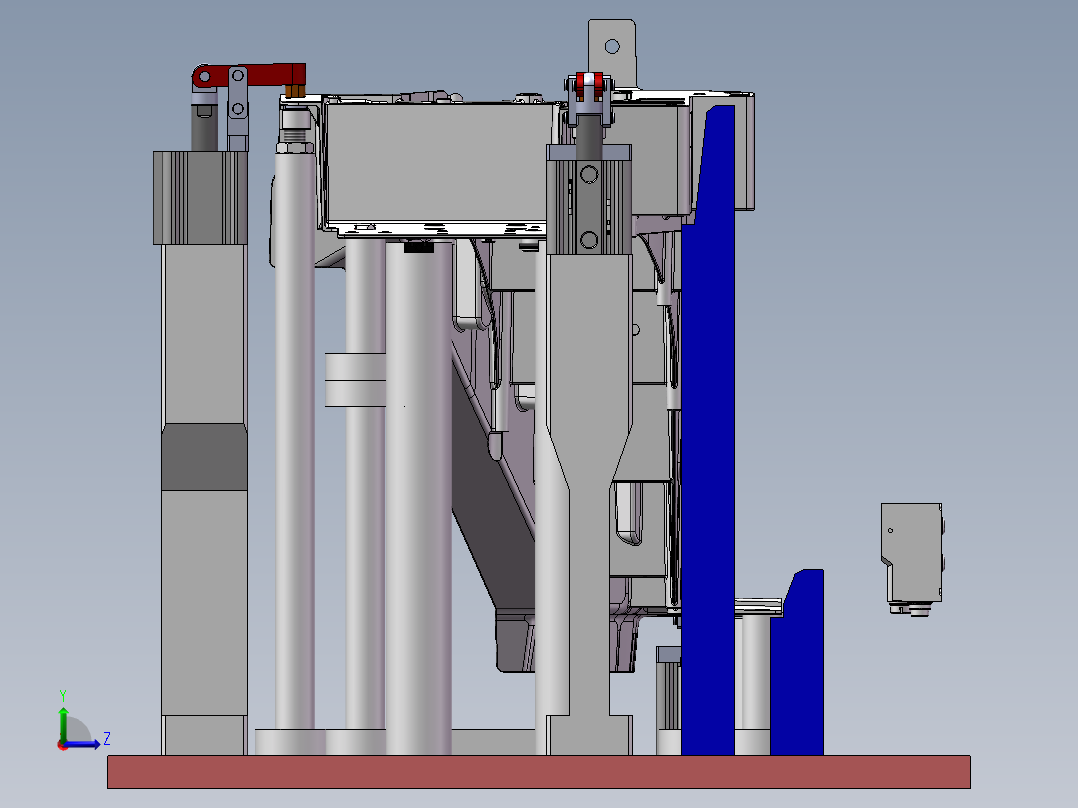Click the orange clamp tip under the red arm
Screen dimensions: 1078x808
[296, 91]
